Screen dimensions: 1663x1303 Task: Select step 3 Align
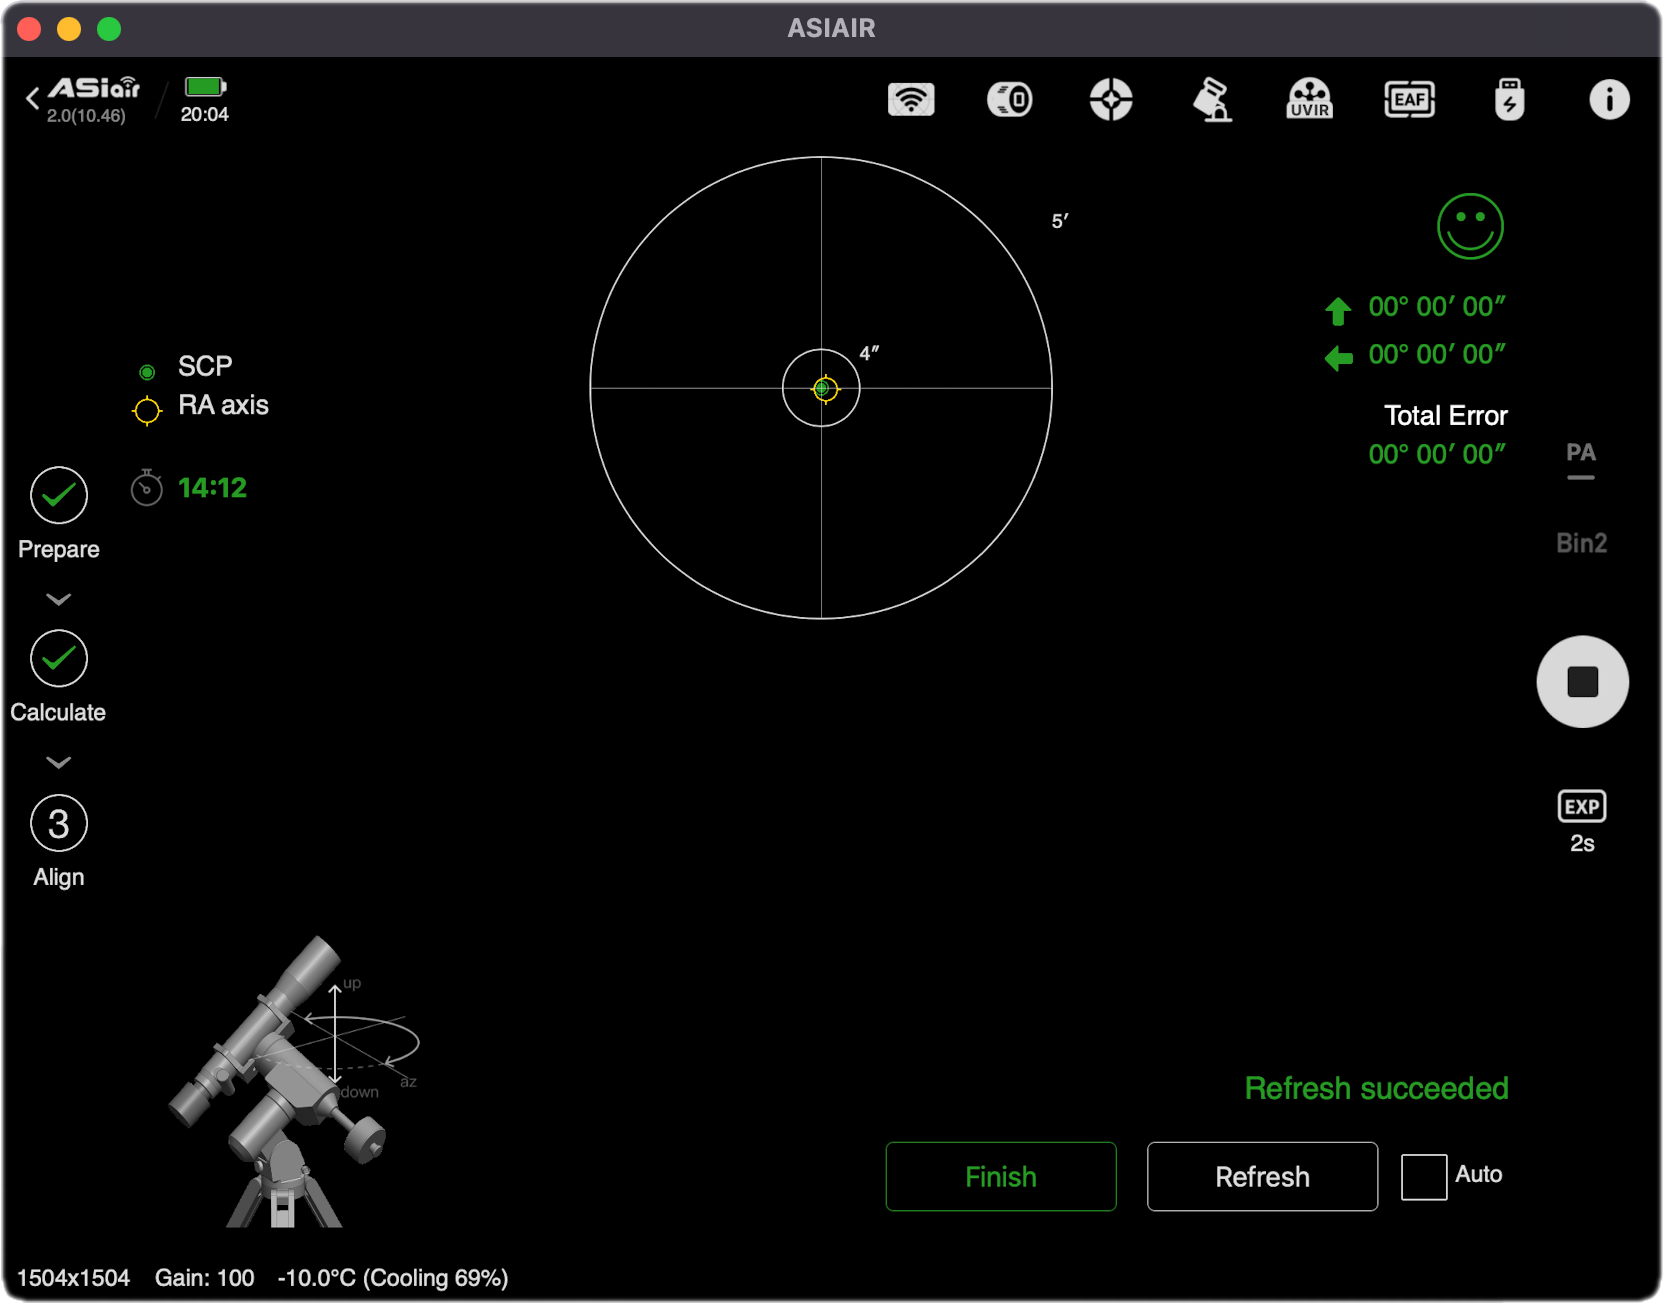pos(59,823)
